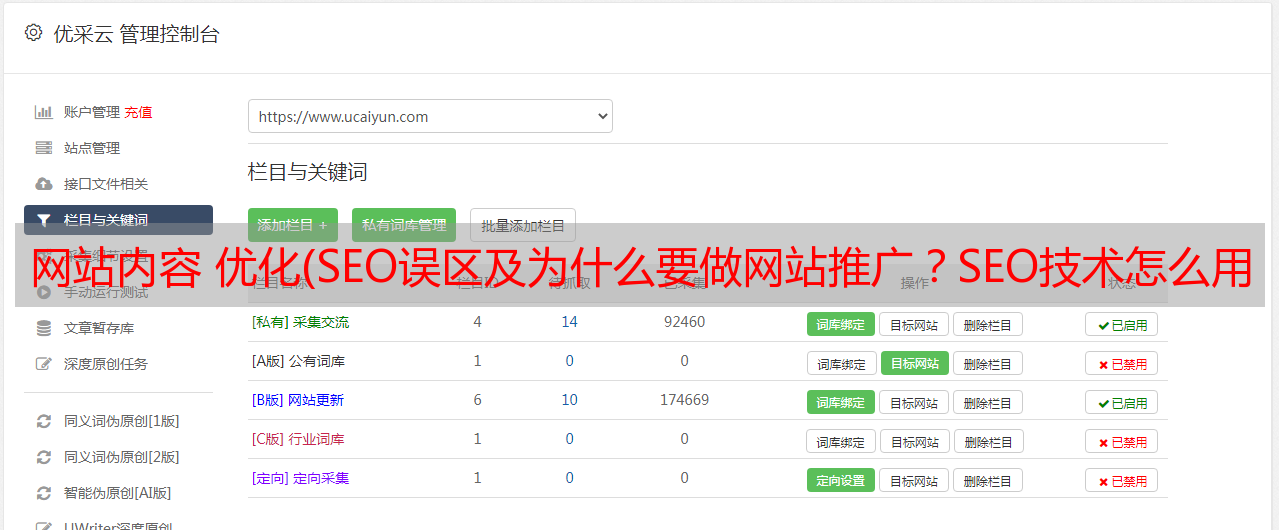The width and height of the screenshot is (1279, 530).
Task: Click the database icon for 文章暂存库
Action: pos(43,328)
